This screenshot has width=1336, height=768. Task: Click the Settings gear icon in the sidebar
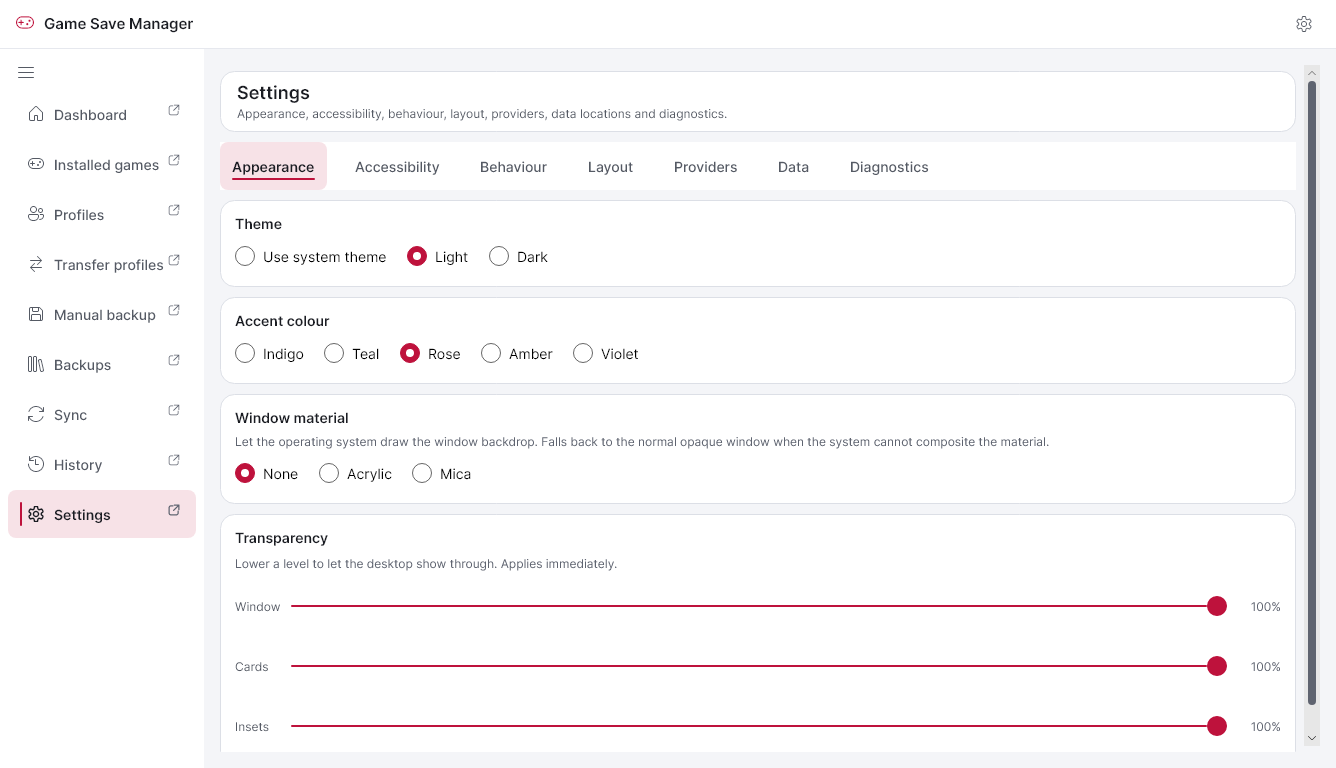click(36, 514)
